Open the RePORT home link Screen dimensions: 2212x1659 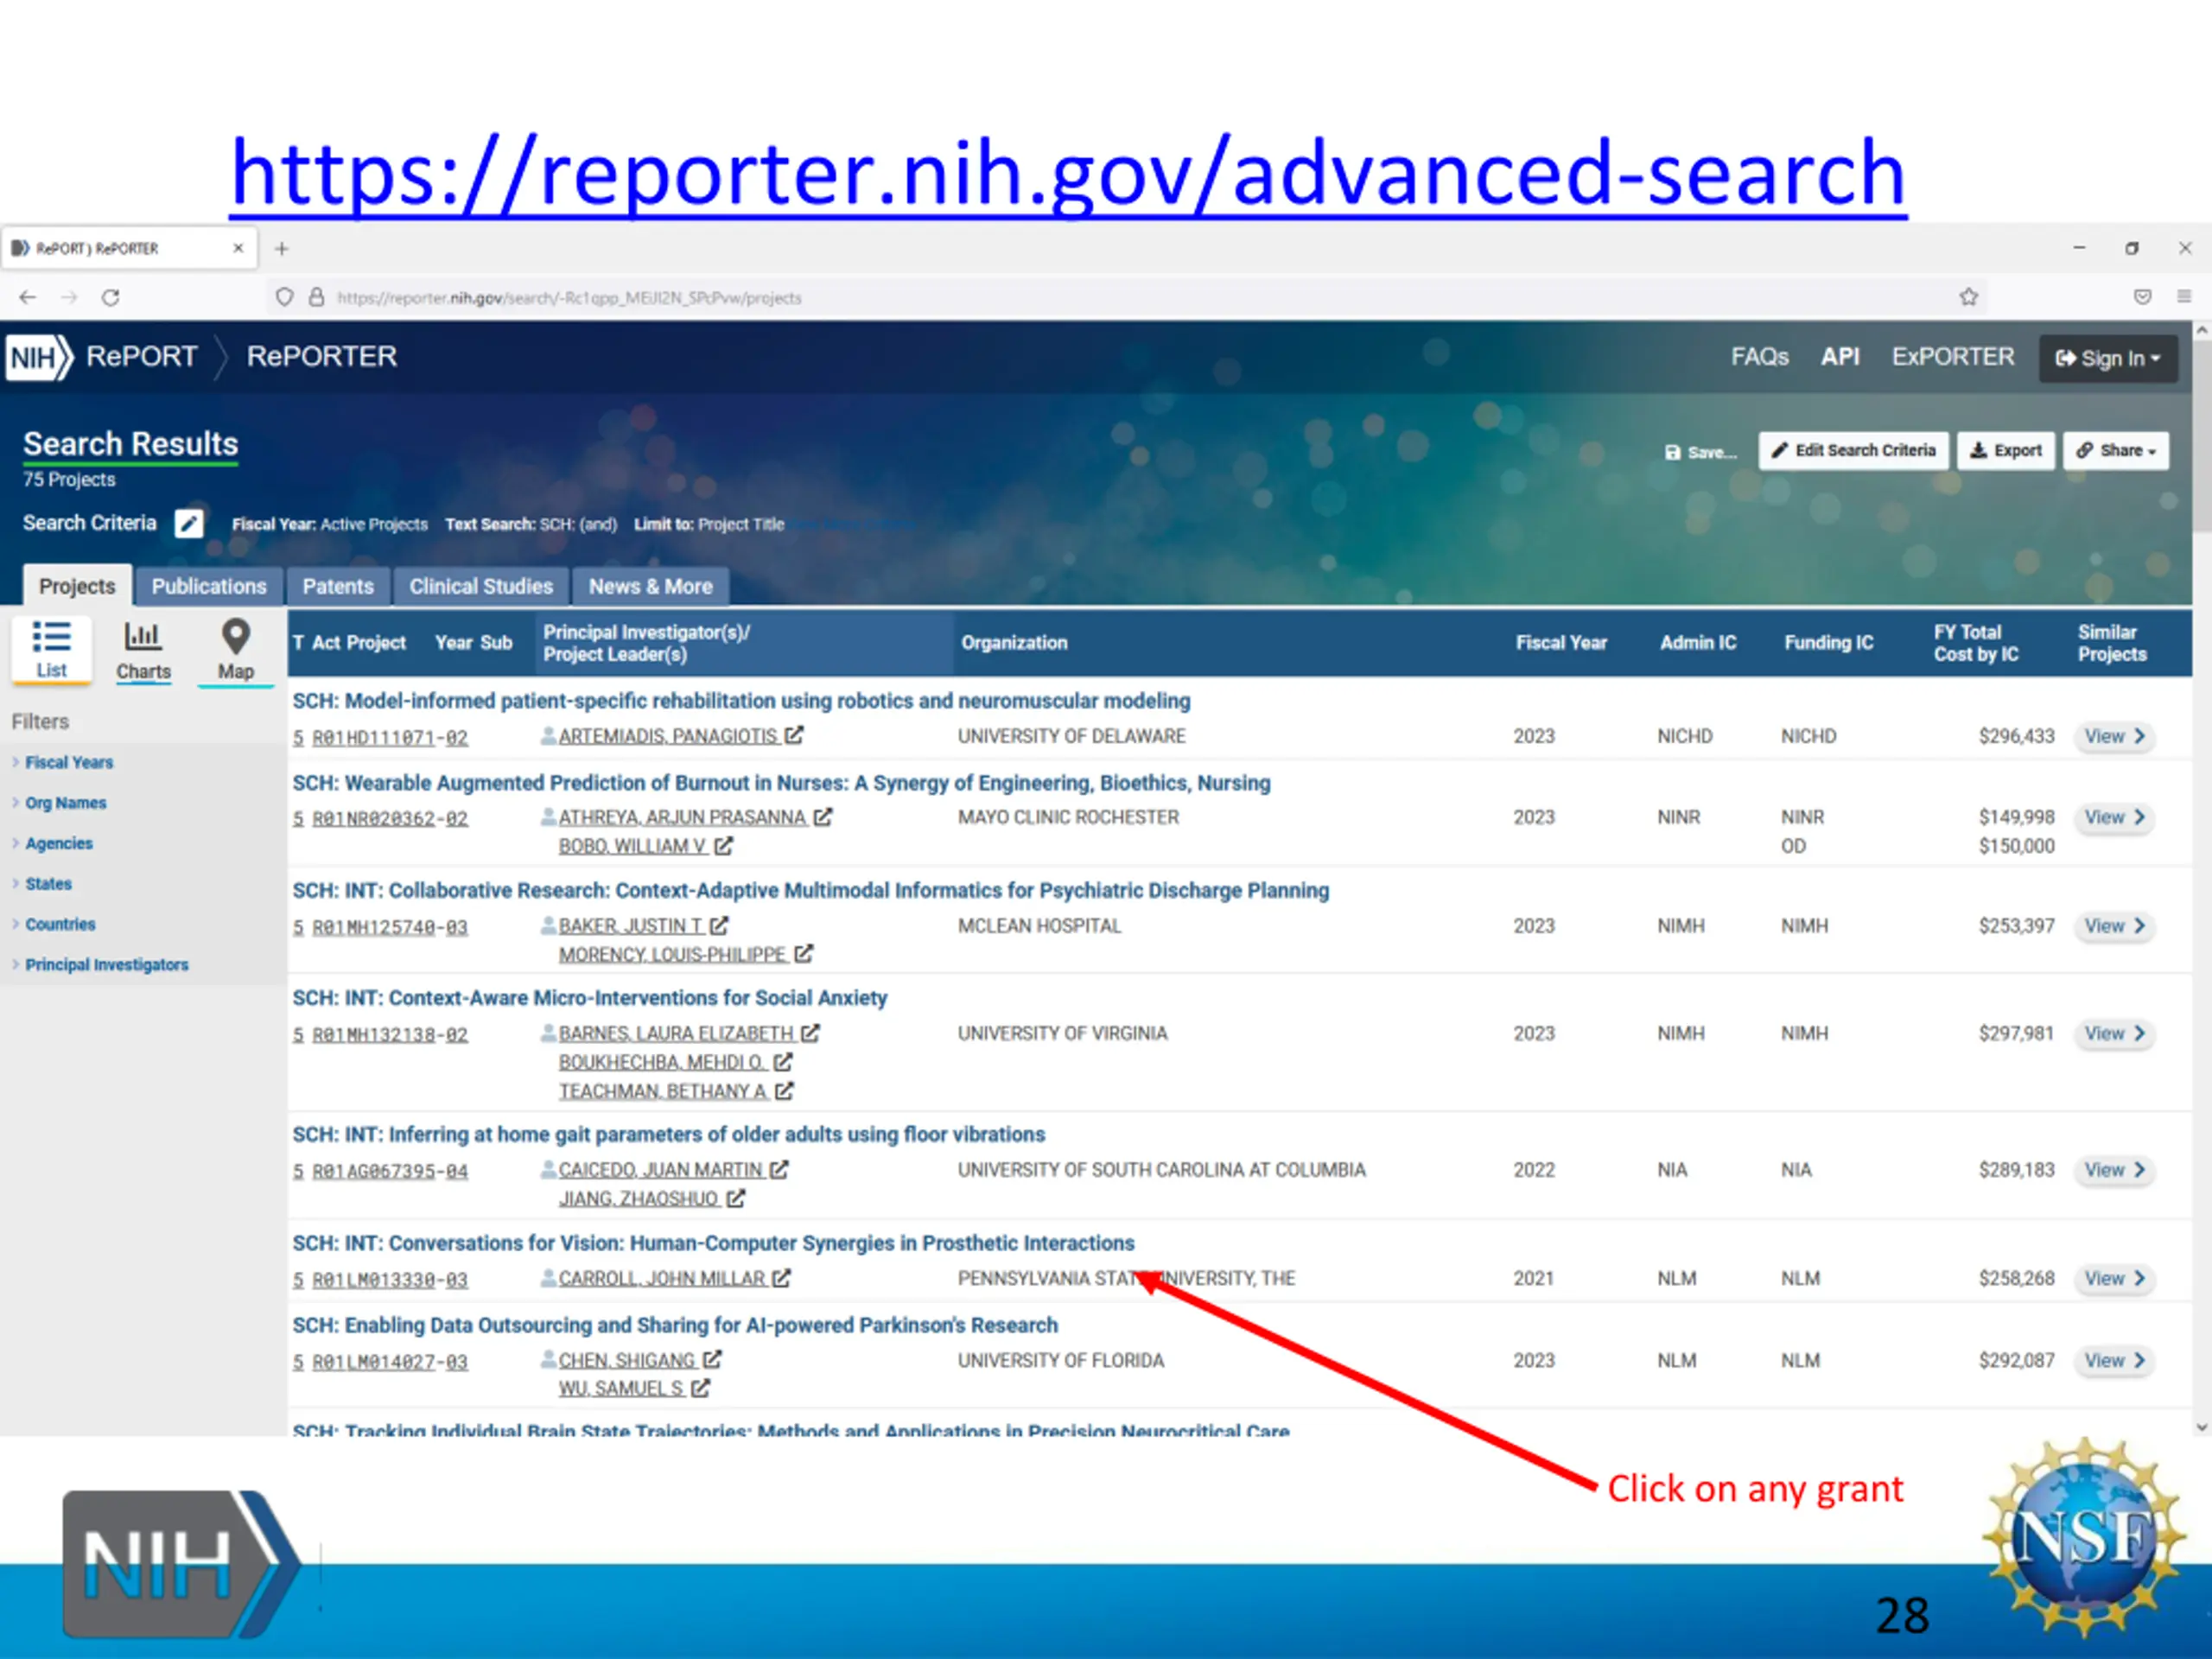pyautogui.click(x=142, y=357)
